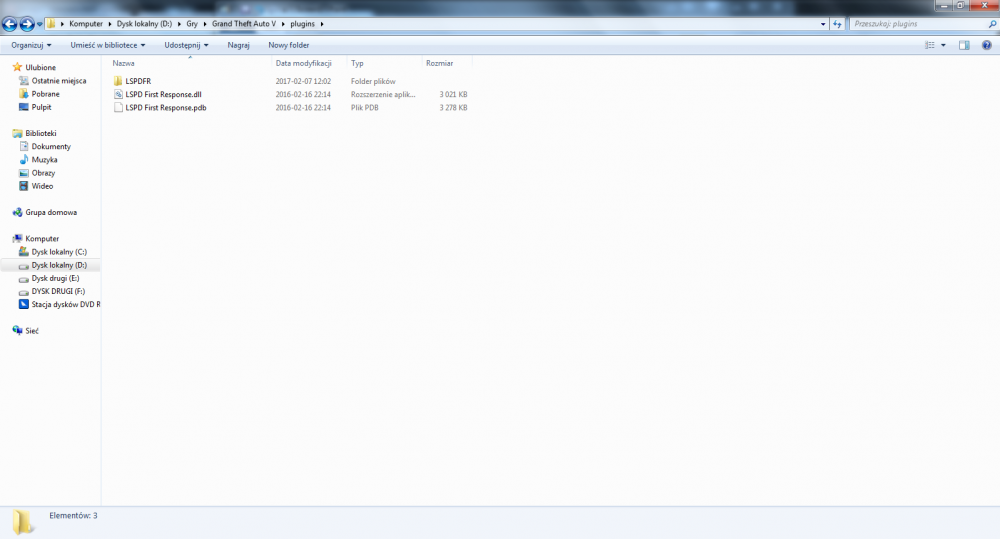Open the Organizuj menu
The height and width of the screenshot is (539, 1000).
click(x=31, y=45)
